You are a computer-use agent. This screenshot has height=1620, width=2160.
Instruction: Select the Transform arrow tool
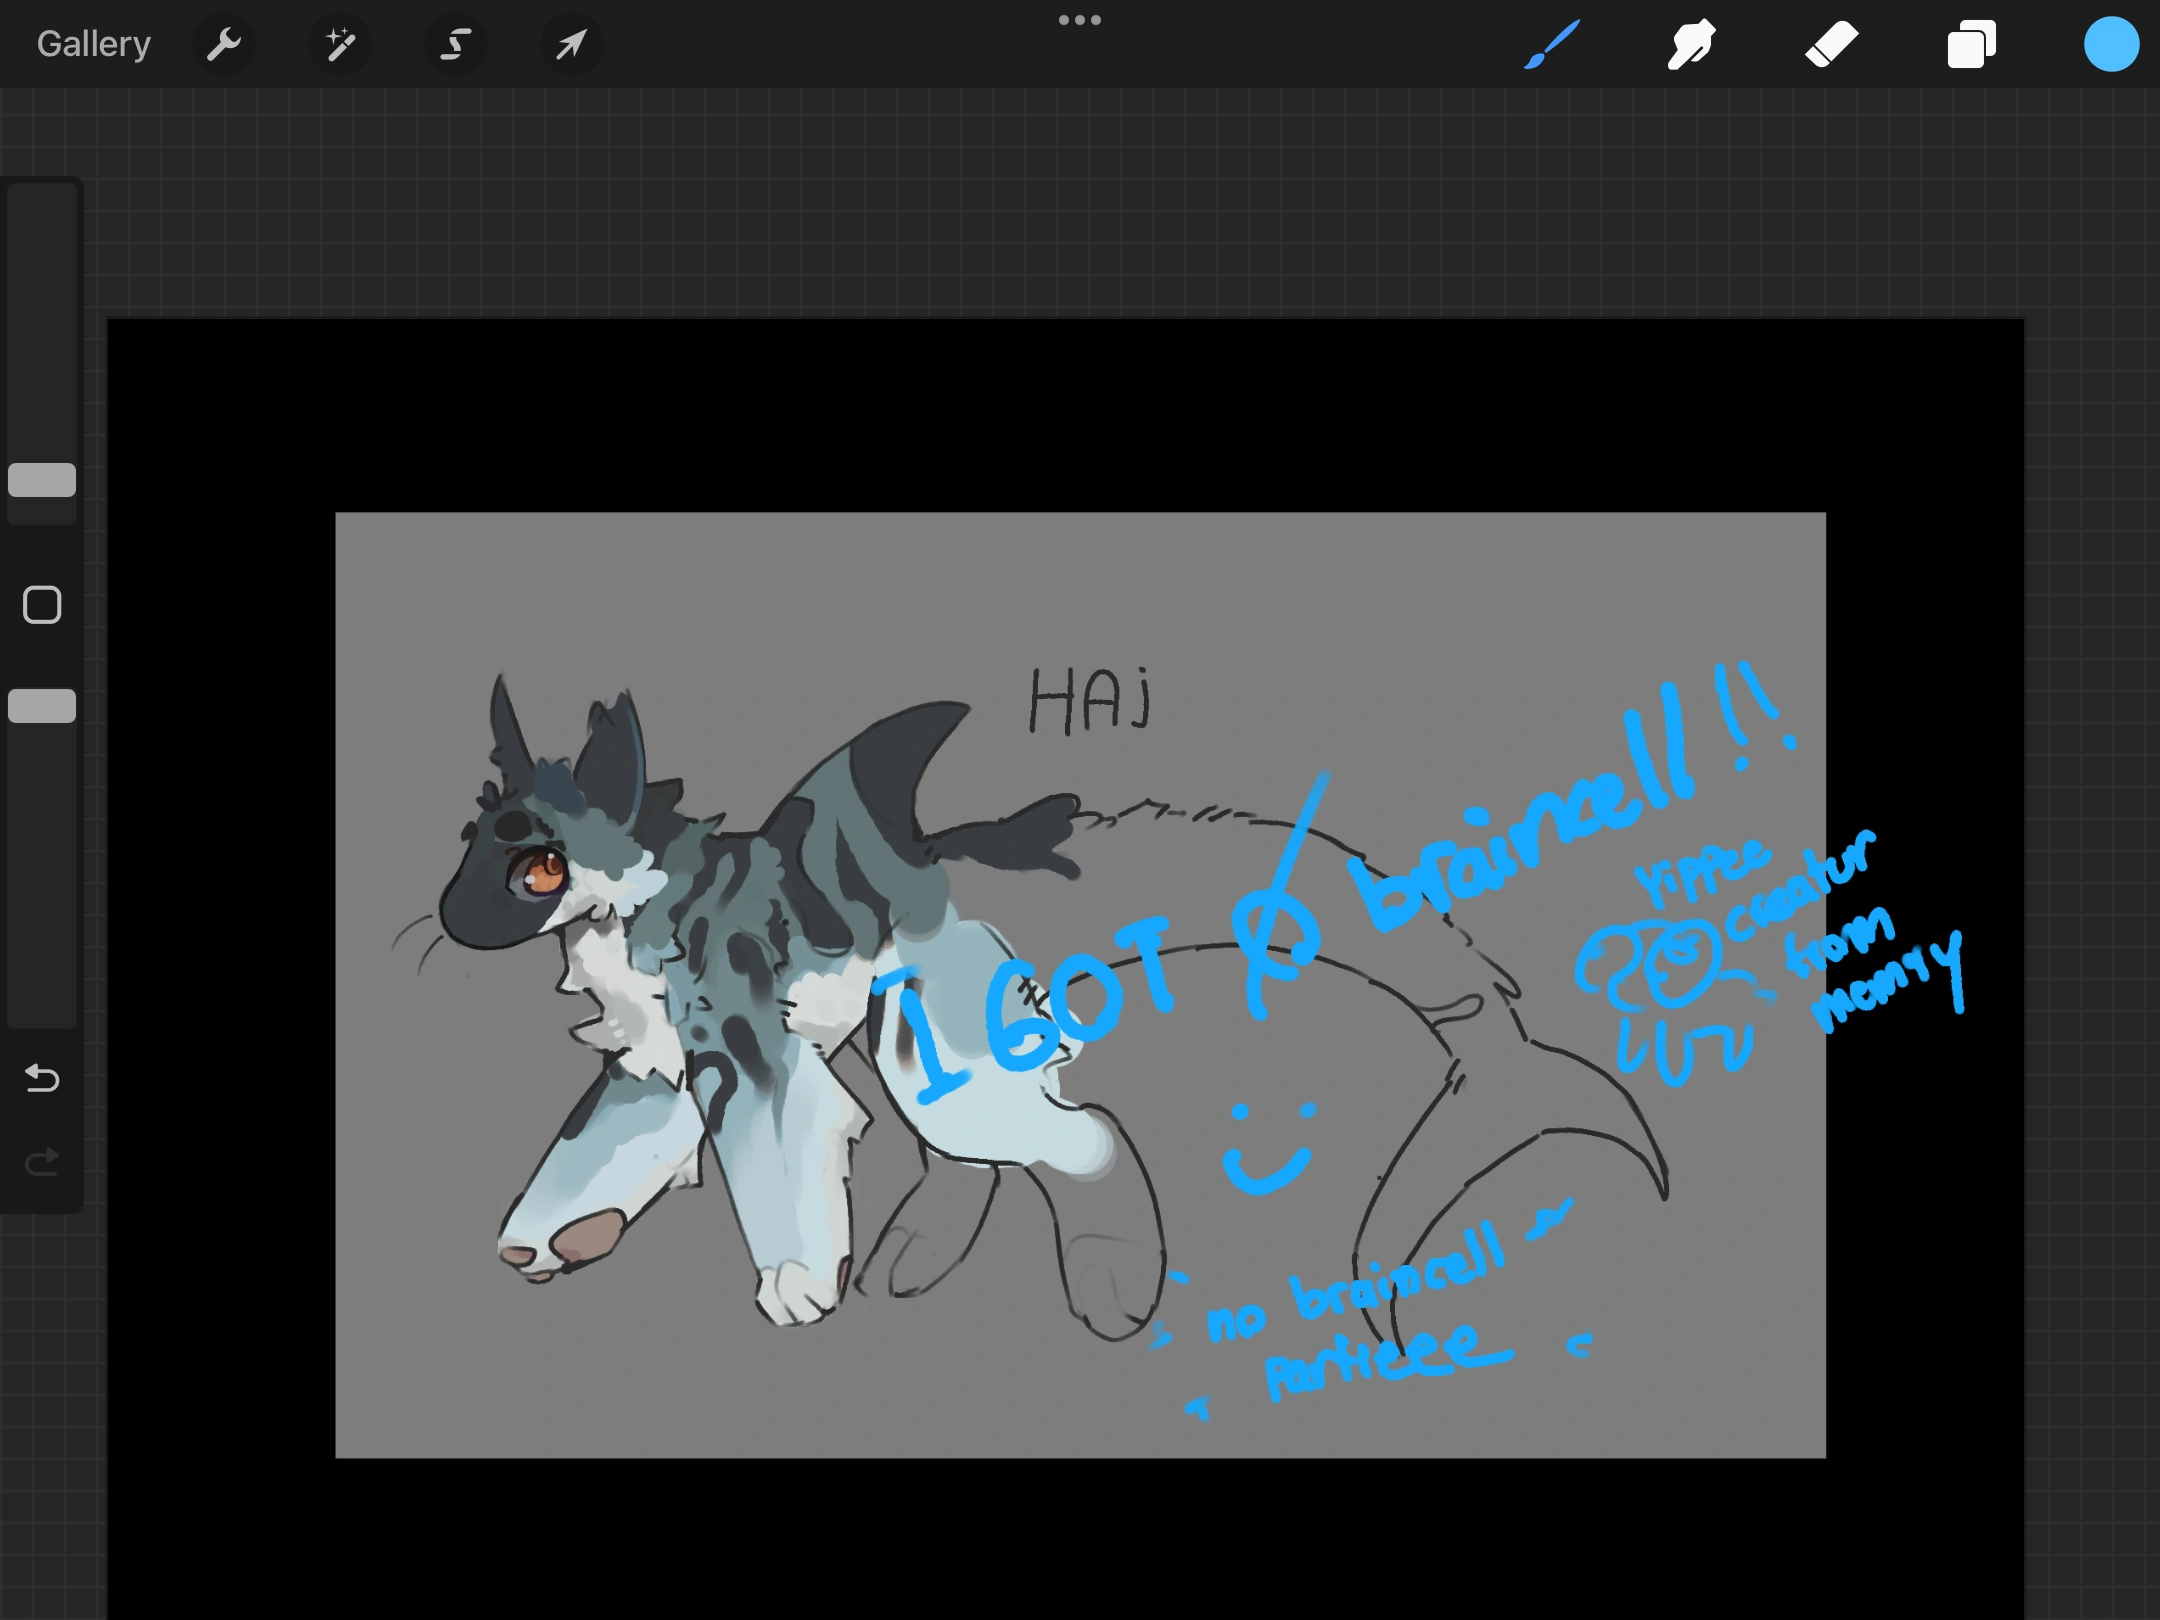570,43
